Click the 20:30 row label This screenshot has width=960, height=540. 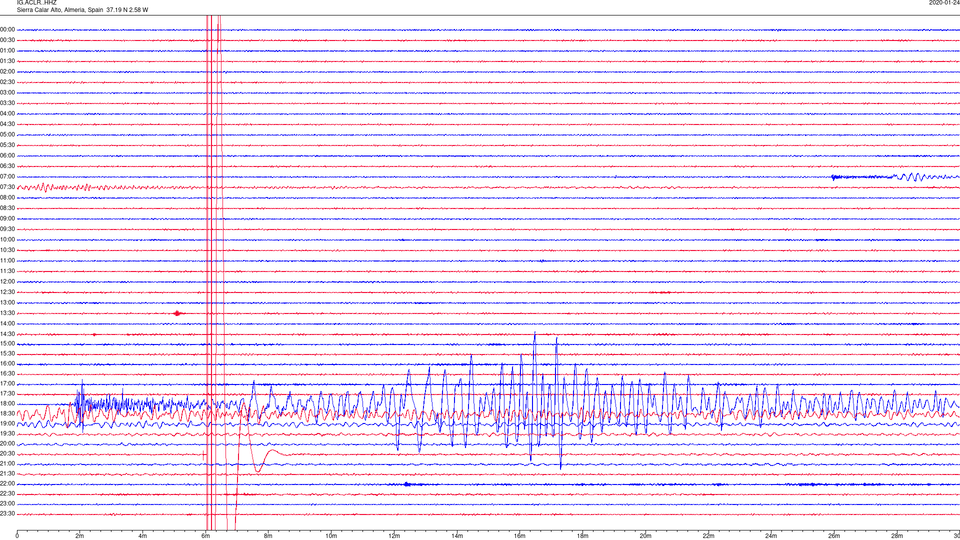tap(7, 454)
